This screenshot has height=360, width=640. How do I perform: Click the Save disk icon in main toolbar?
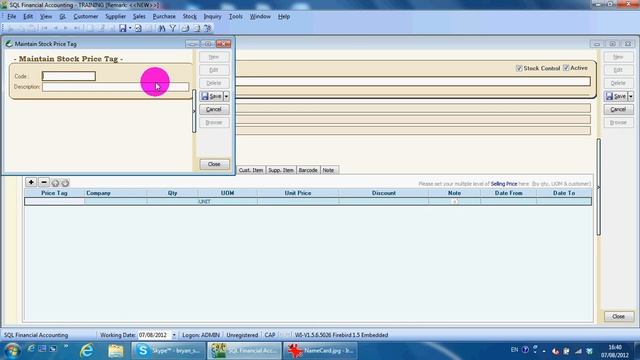(x=122, y=28)
